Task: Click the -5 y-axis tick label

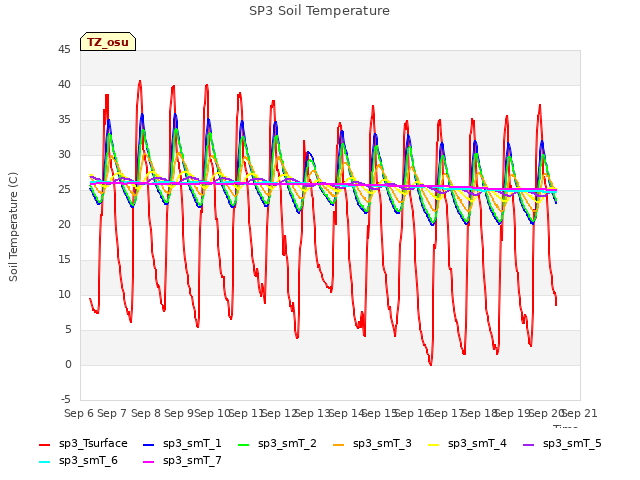Action: pyautogui.click(x=66, y=399)
